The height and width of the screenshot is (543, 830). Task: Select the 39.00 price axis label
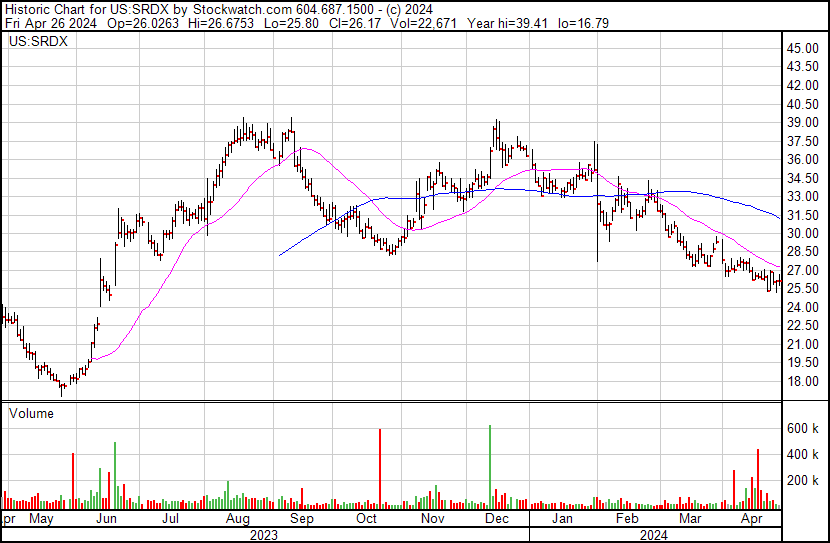802,122
